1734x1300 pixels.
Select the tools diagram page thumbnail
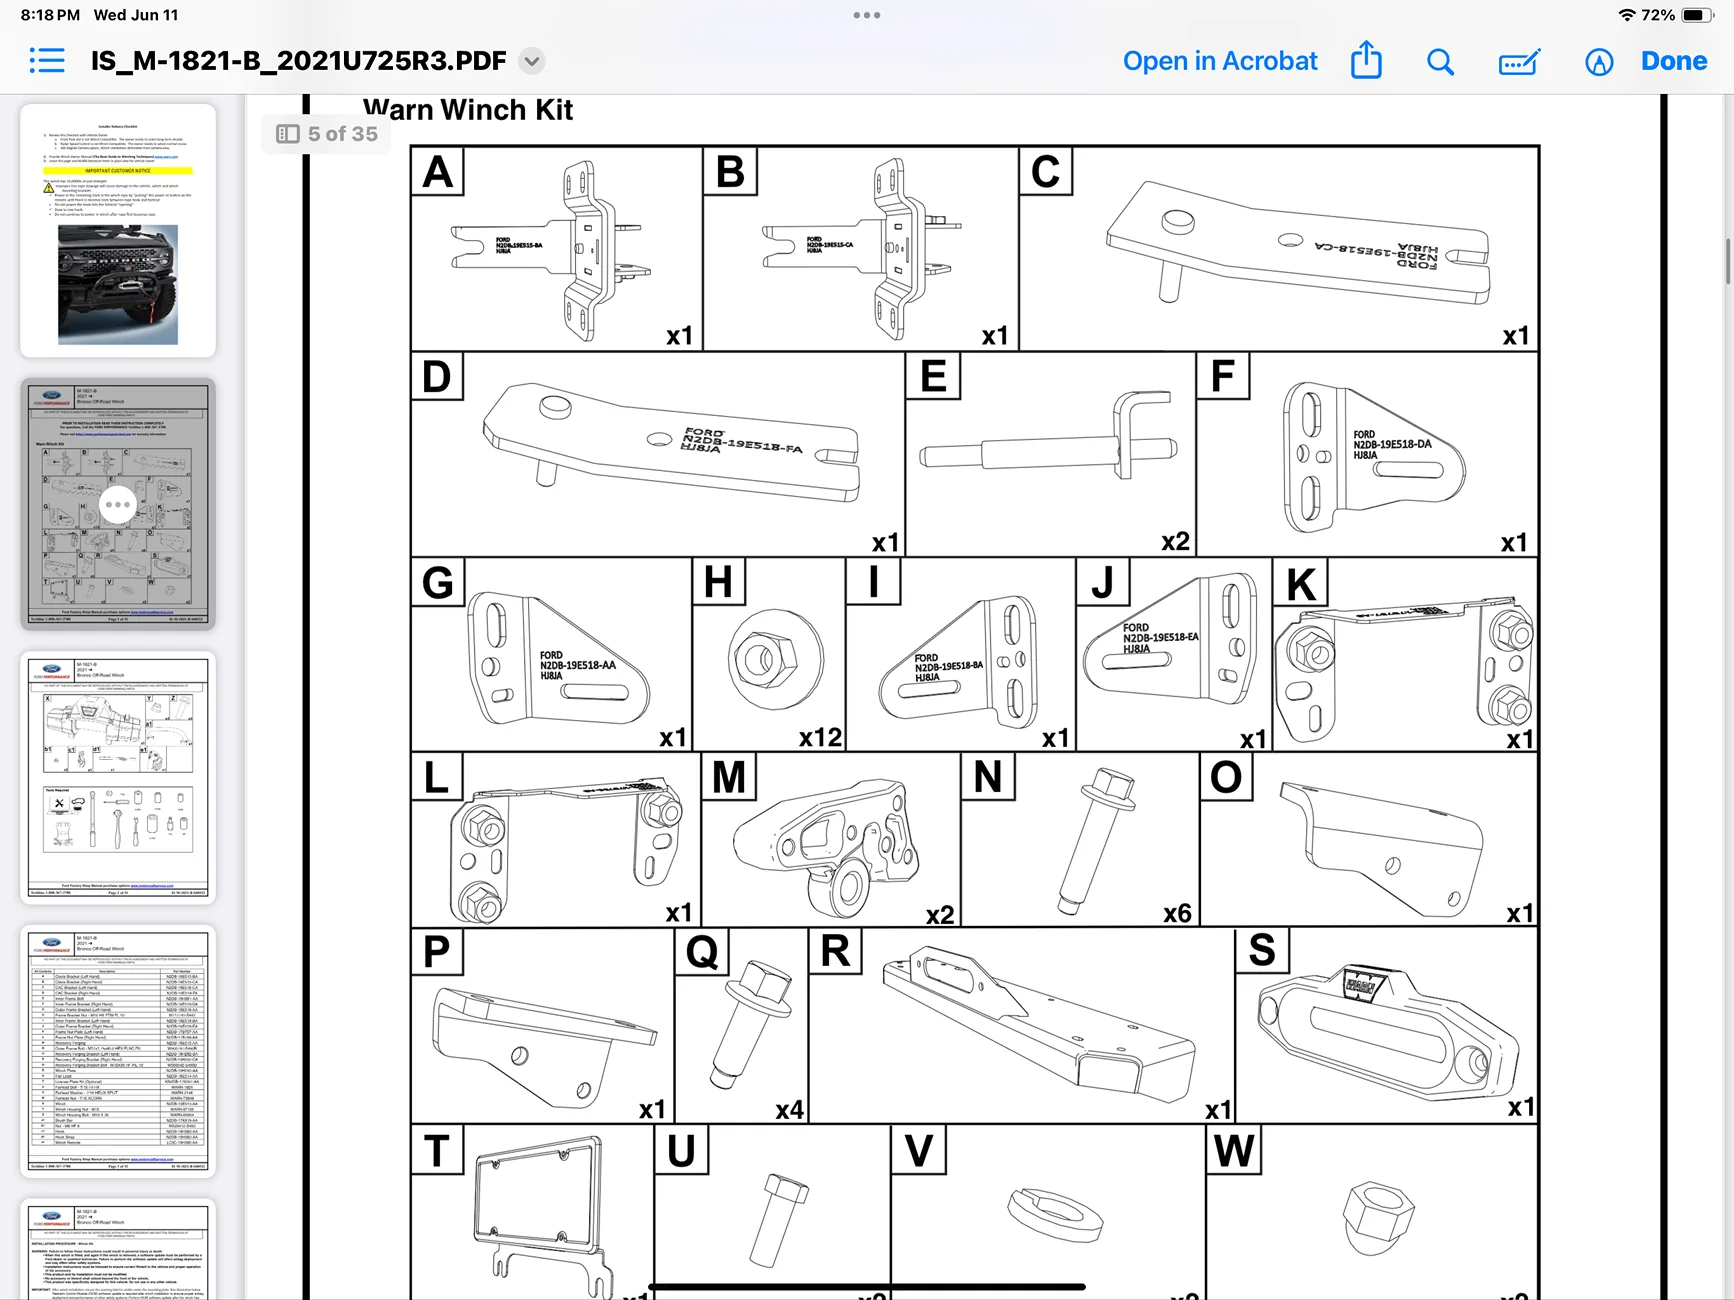pyautogui.click(x=118, y=778)
